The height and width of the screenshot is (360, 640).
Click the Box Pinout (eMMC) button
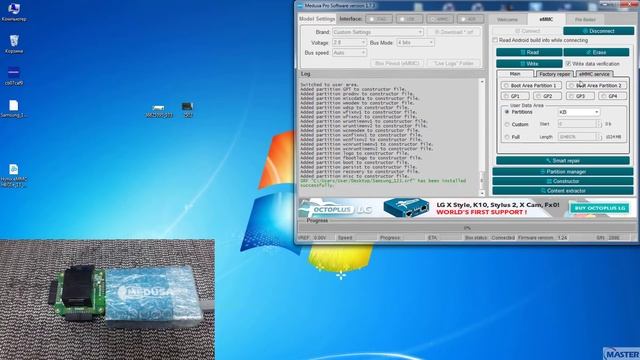click(x=397, y=63)
